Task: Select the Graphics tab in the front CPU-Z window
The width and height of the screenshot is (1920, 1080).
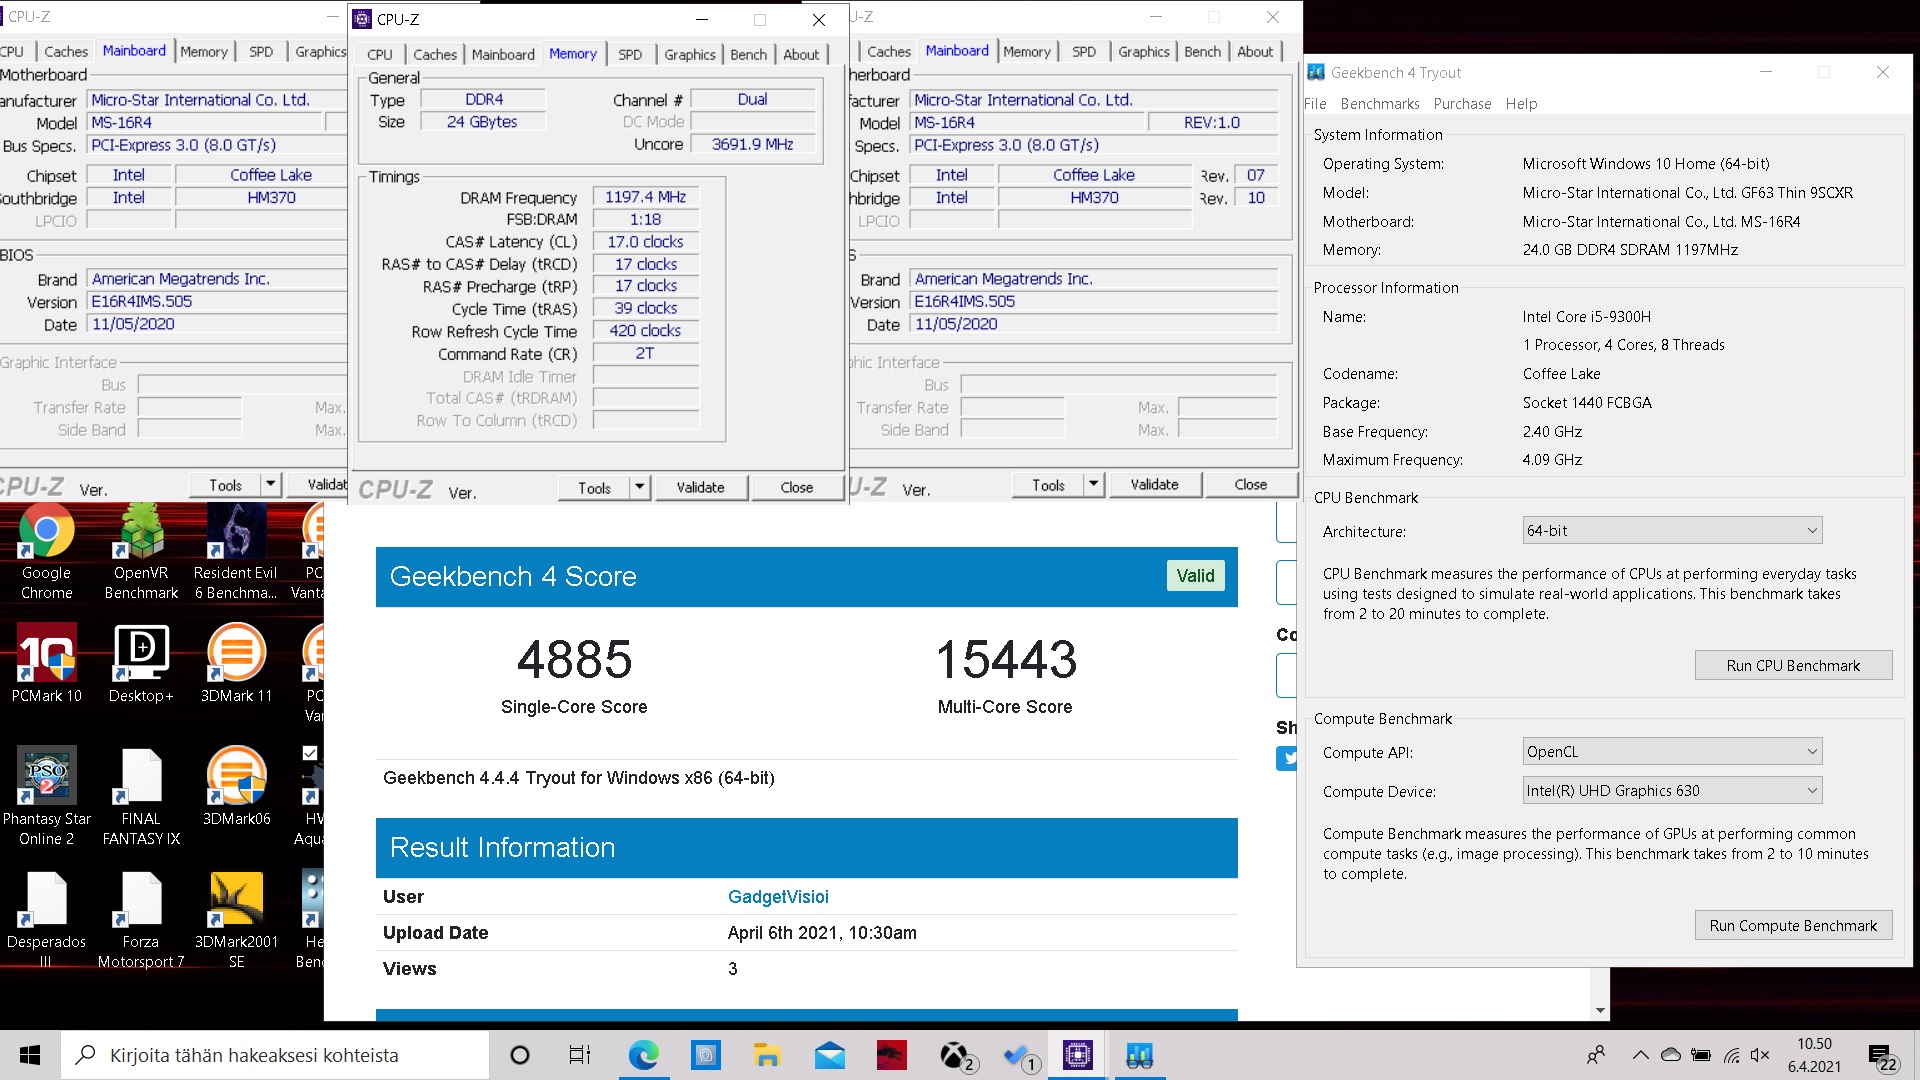Action: point(689,55)
